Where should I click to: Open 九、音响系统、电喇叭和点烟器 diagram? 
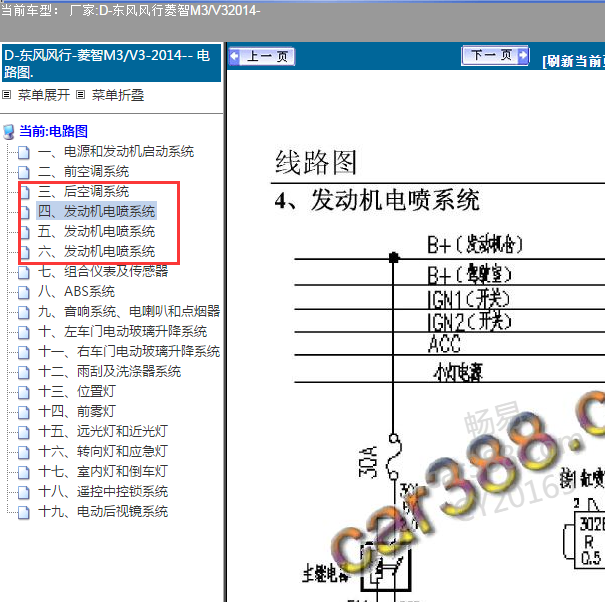(x=129, y=311)
